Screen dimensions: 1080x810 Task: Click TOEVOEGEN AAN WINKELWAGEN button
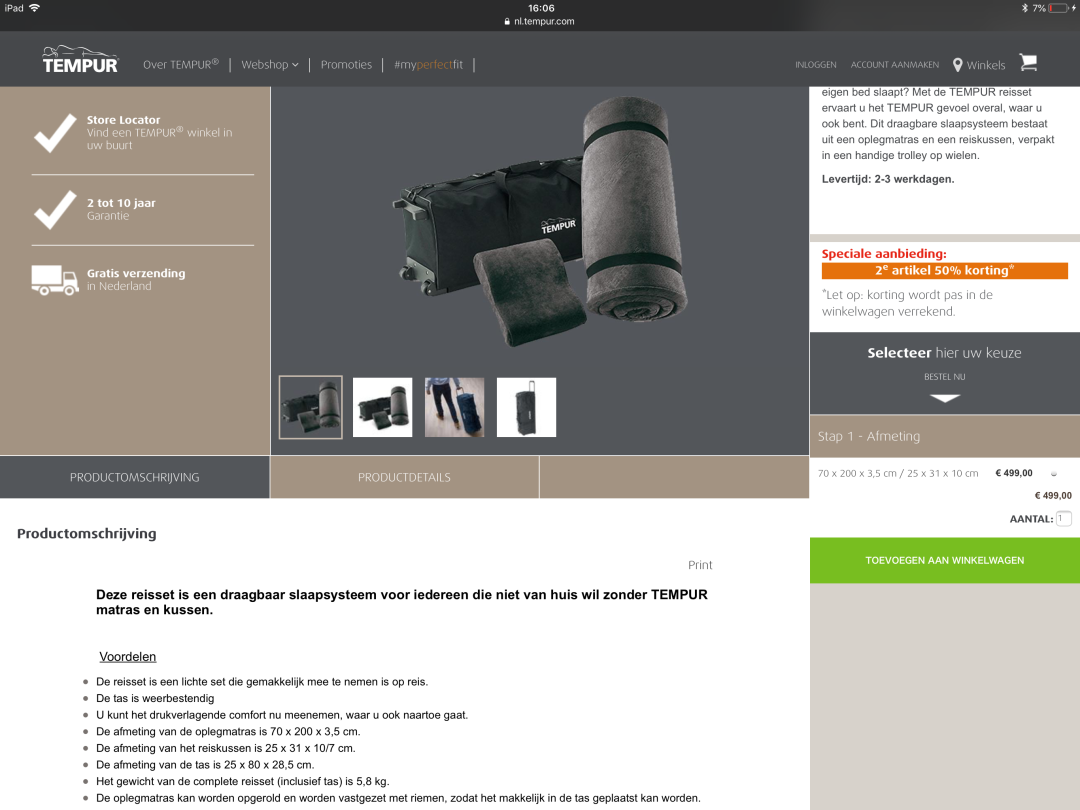coord(944,561)
